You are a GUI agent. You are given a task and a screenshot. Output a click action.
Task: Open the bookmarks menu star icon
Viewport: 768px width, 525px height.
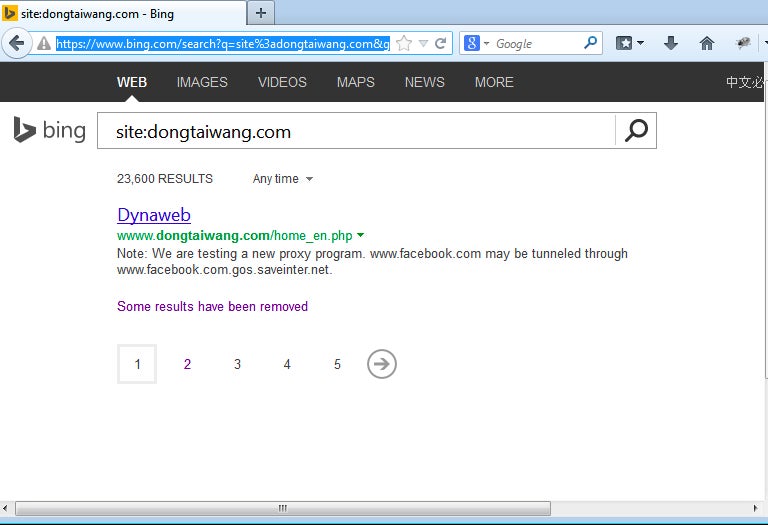pyautogui.click(x=624, y=44)
